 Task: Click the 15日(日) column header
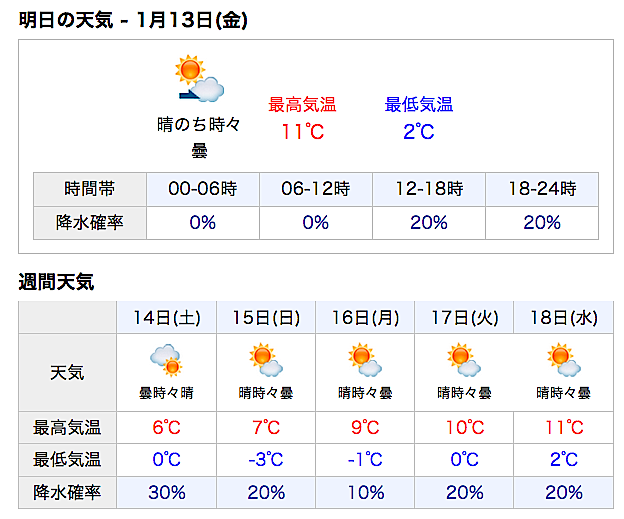266,318
